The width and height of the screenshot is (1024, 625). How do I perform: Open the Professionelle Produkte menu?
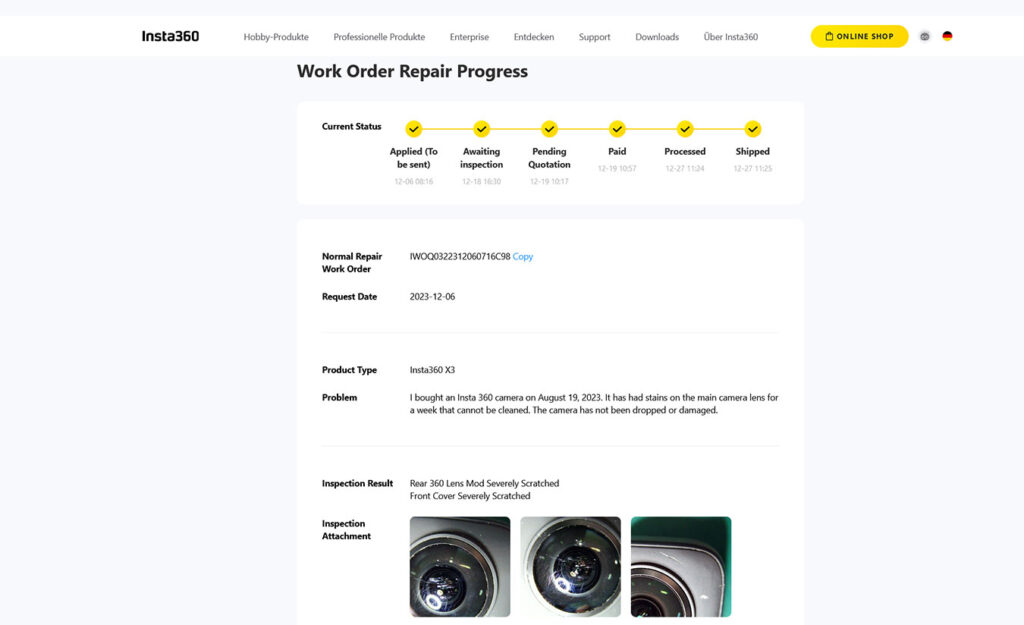[379, 37]
